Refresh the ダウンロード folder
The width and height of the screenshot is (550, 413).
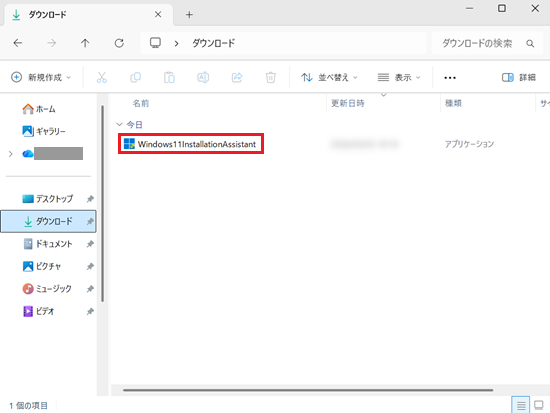coord(119,43)
